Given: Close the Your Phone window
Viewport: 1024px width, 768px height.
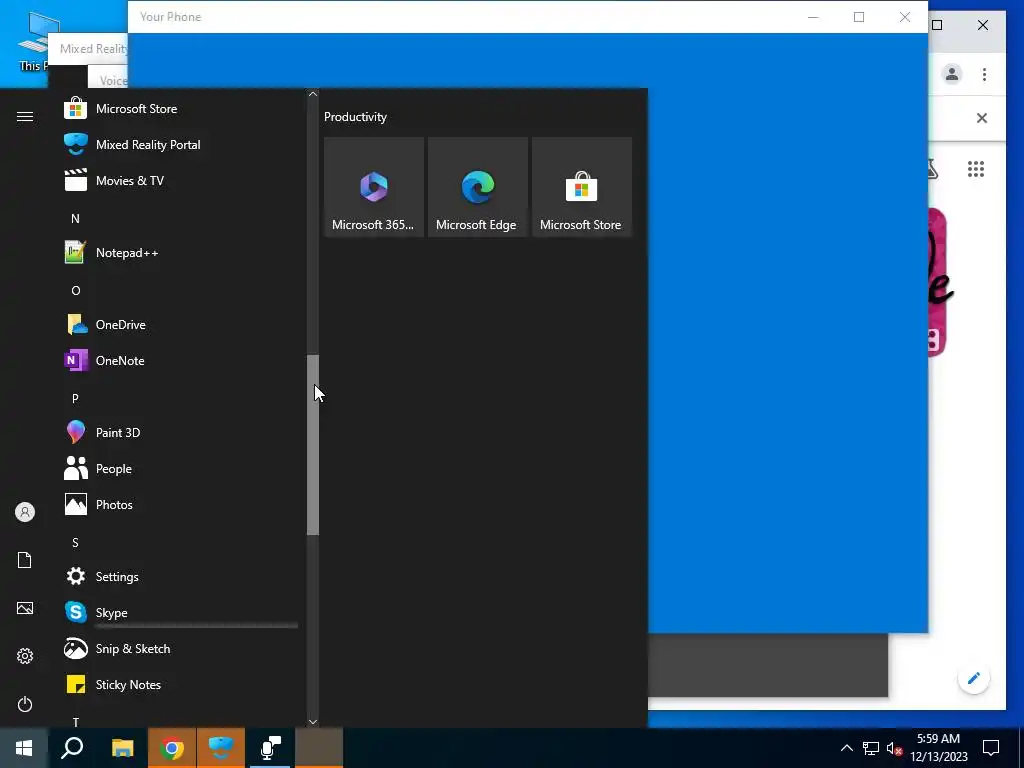Looking at the screenshot, I should pos(904,17).
